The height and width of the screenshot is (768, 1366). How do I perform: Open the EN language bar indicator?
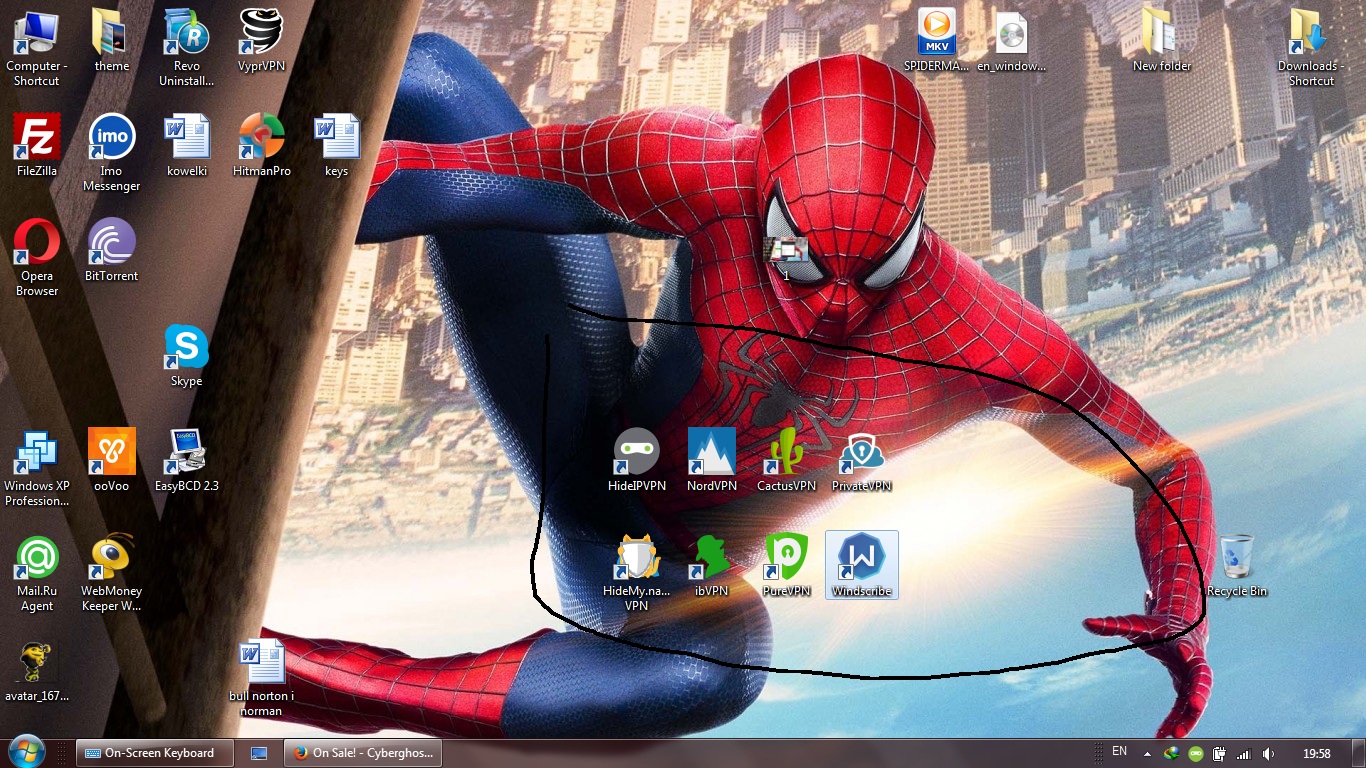pyautogui.click(x=1120, y=752)
